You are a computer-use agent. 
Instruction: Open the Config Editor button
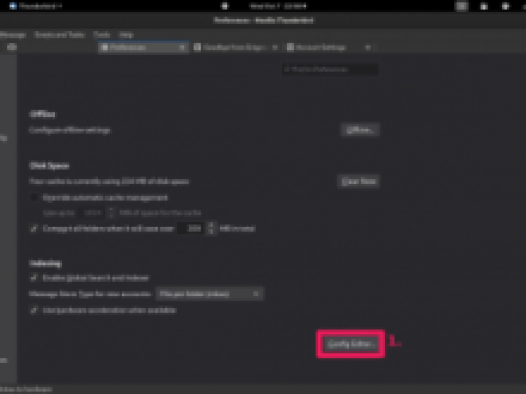coord(350,344)
